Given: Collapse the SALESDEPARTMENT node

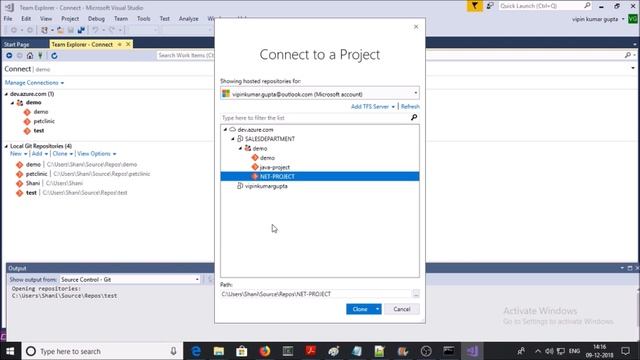Looking at the screenshot, I should point(233,139).
